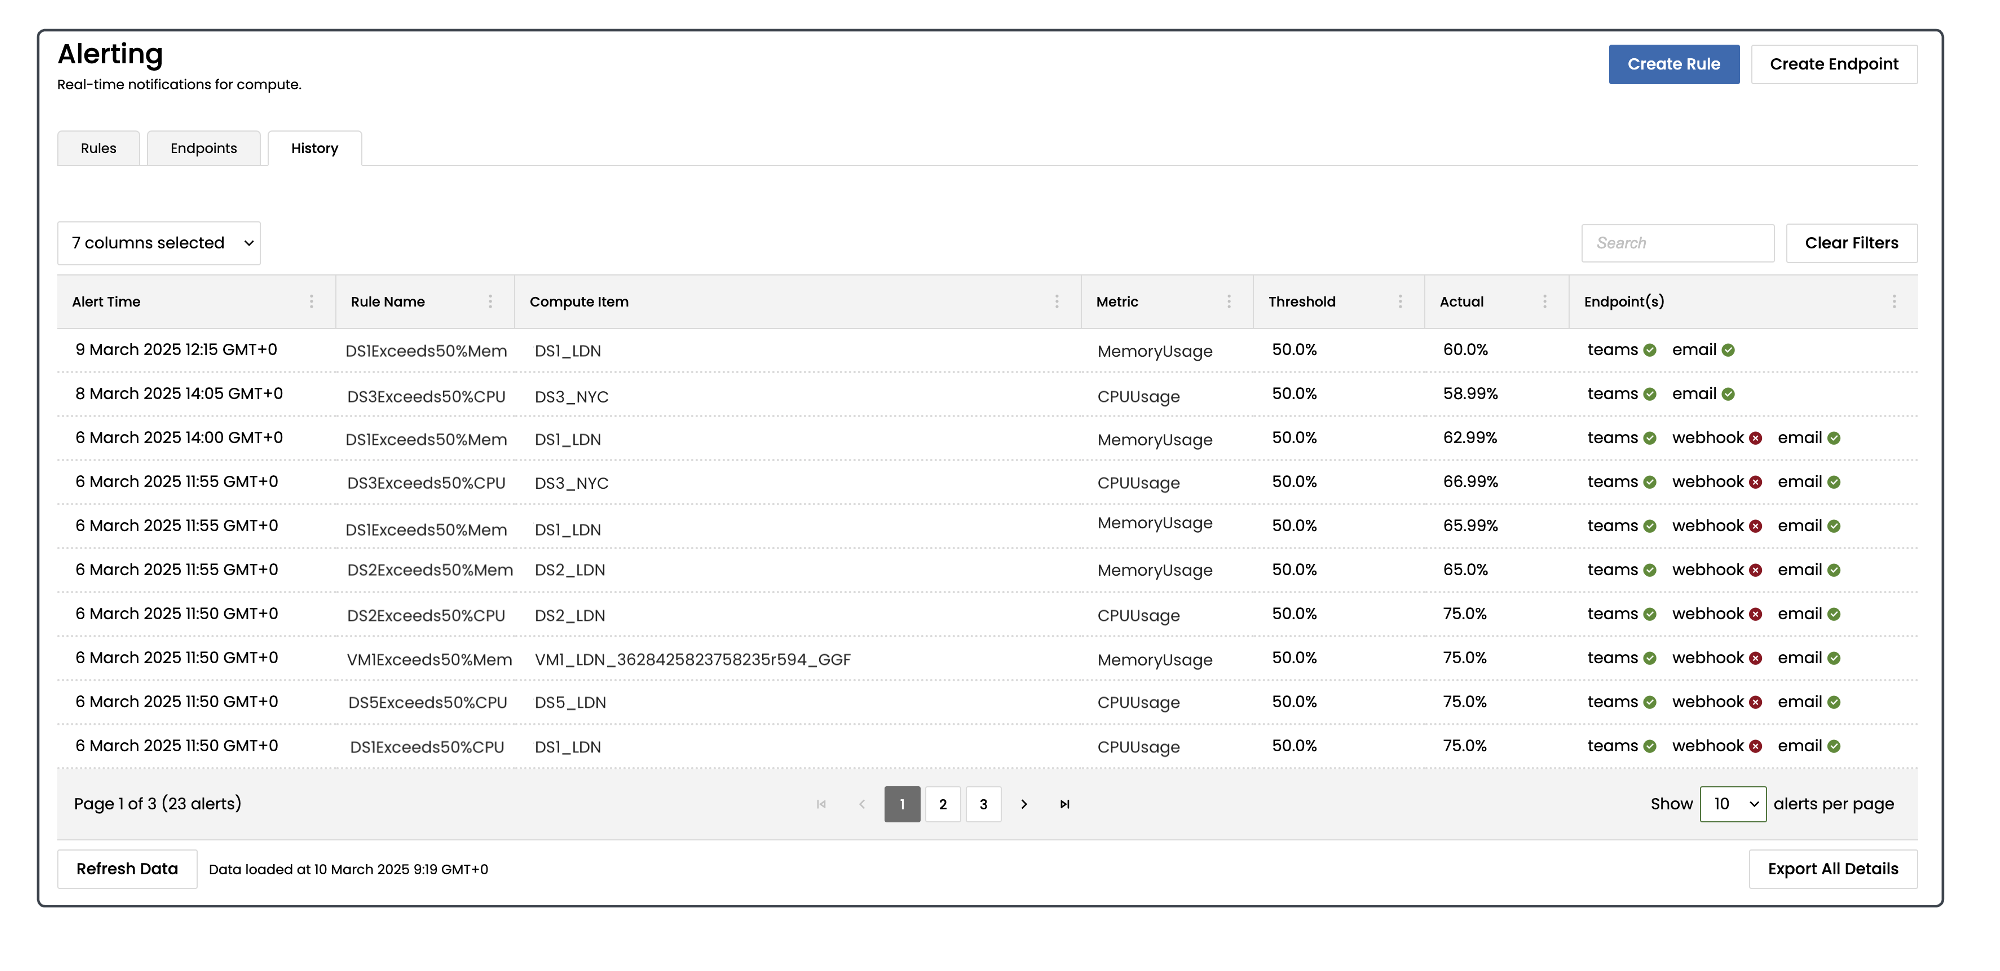Click the Refresh Data button
The height and width of the screenshot is (971, 2000).
pyautogui.click(x=127, y=869)
